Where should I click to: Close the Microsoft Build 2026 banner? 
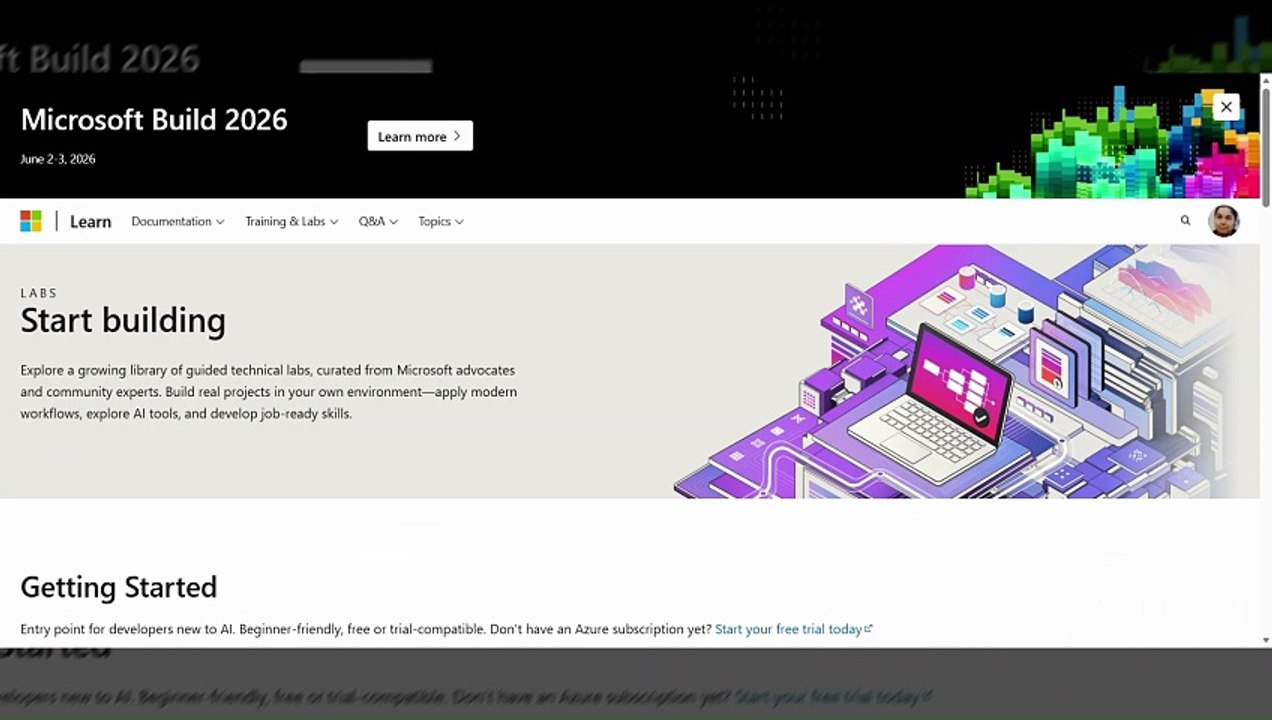(1226, 107)
